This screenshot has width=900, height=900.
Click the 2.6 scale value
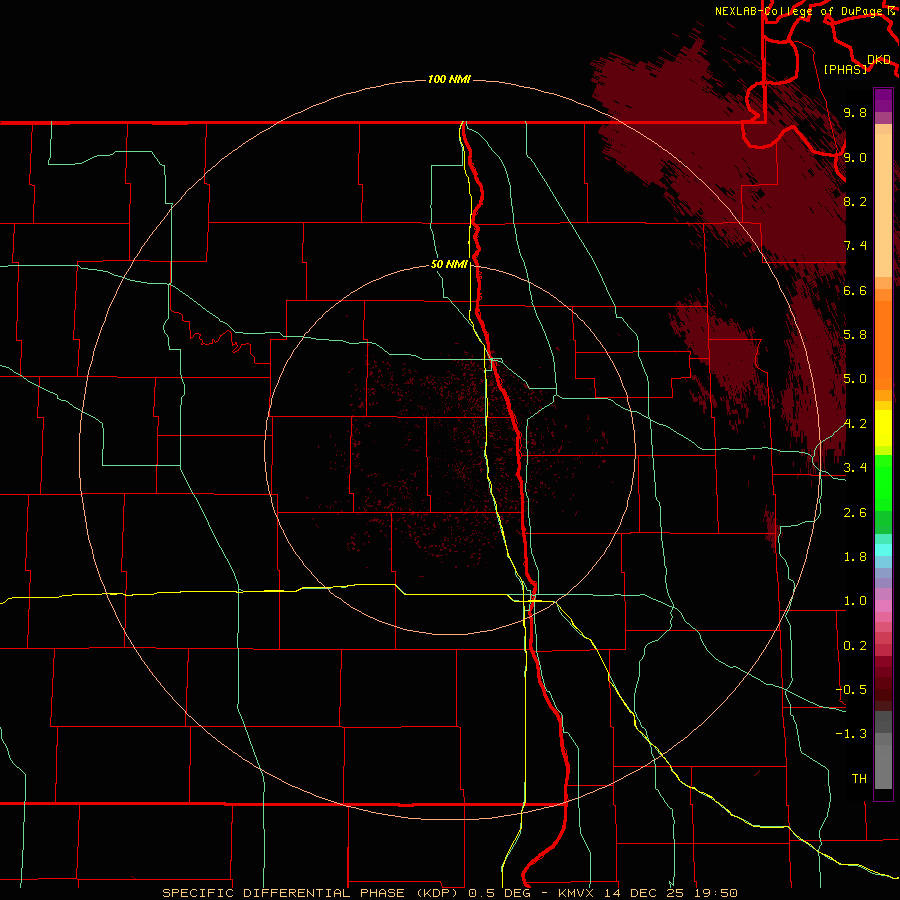pyautogui.click(x=855, y=513)
